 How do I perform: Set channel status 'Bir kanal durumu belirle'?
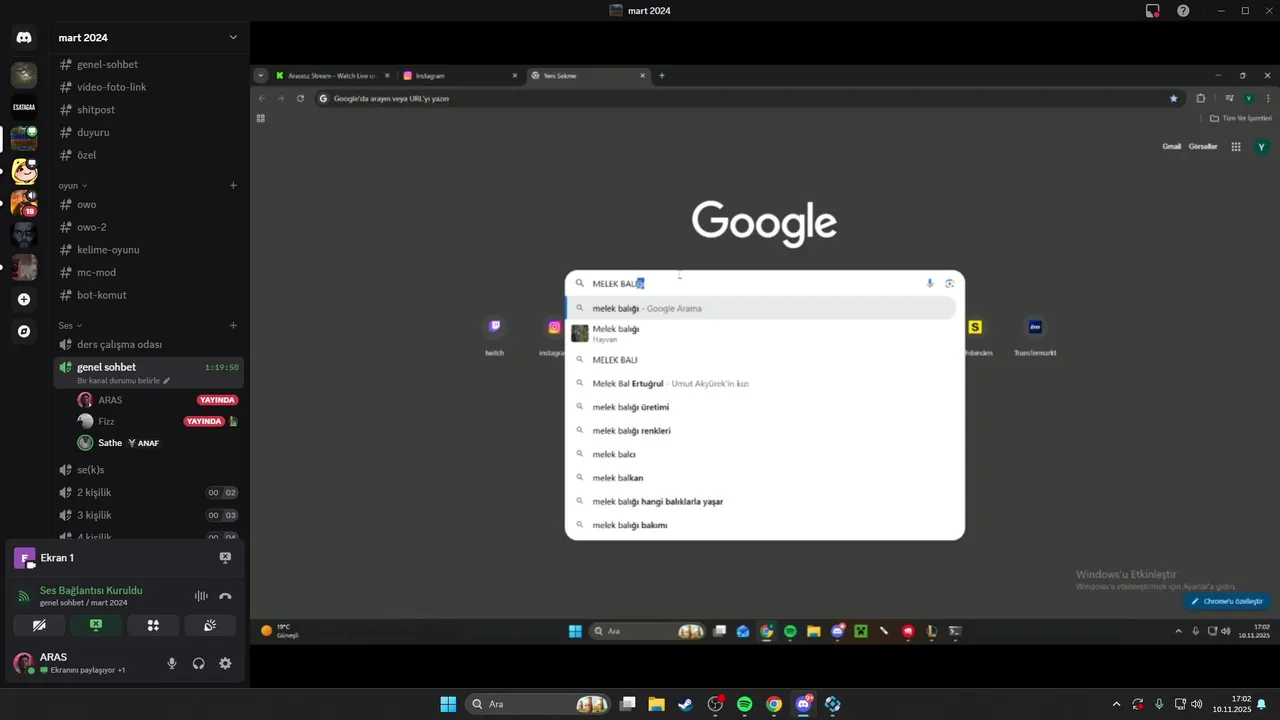pyautogui.click(x=123, y=381)
